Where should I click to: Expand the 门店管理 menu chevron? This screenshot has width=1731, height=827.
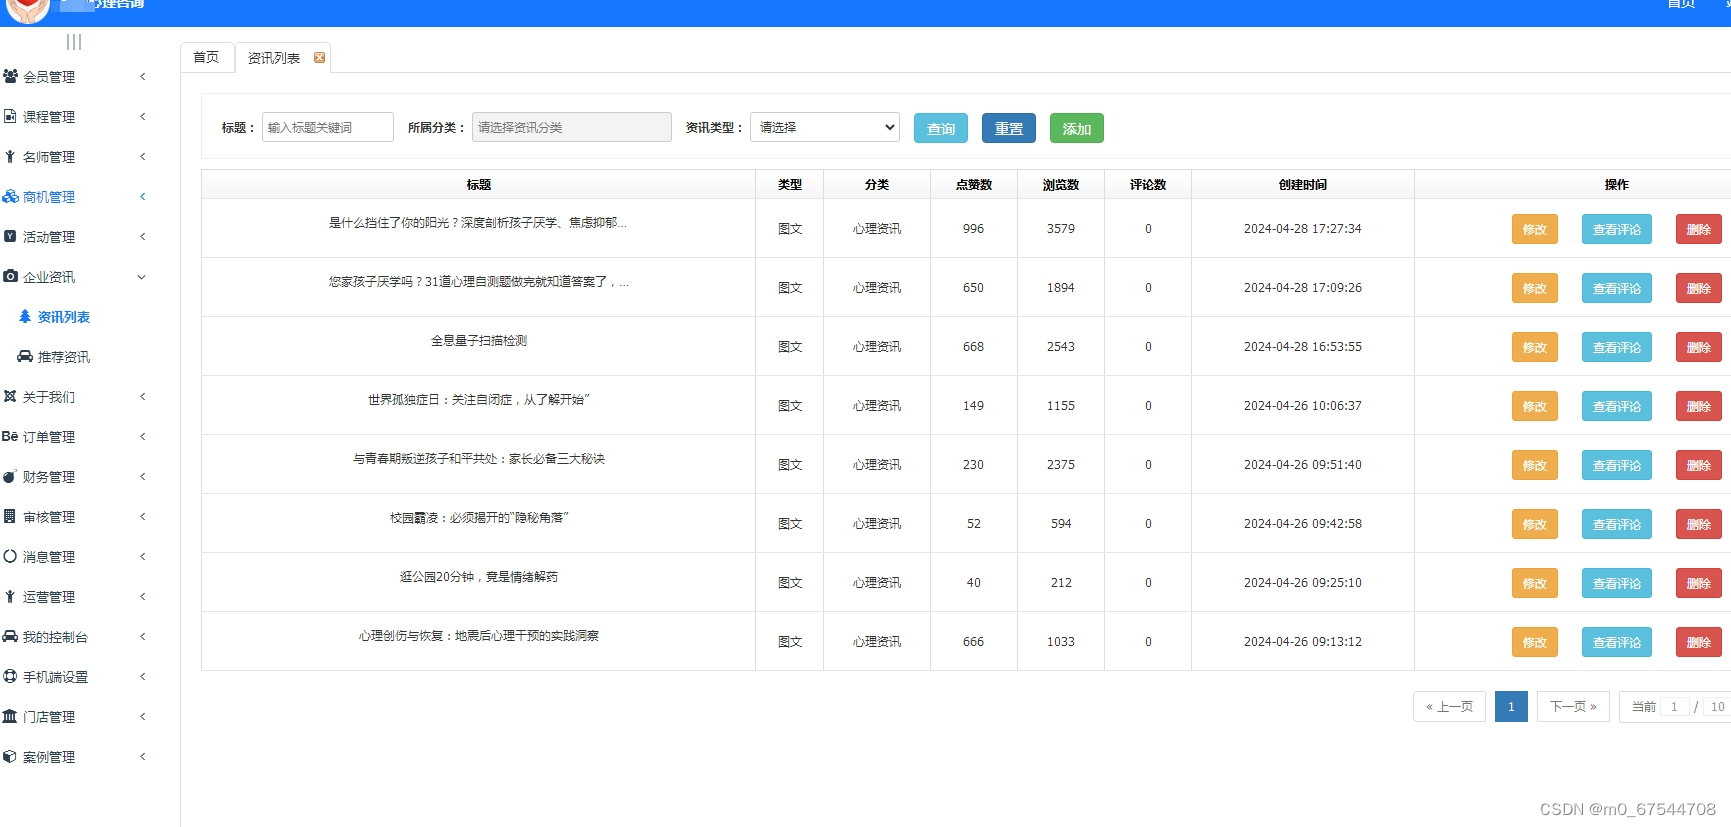click(x=143, y=716)
